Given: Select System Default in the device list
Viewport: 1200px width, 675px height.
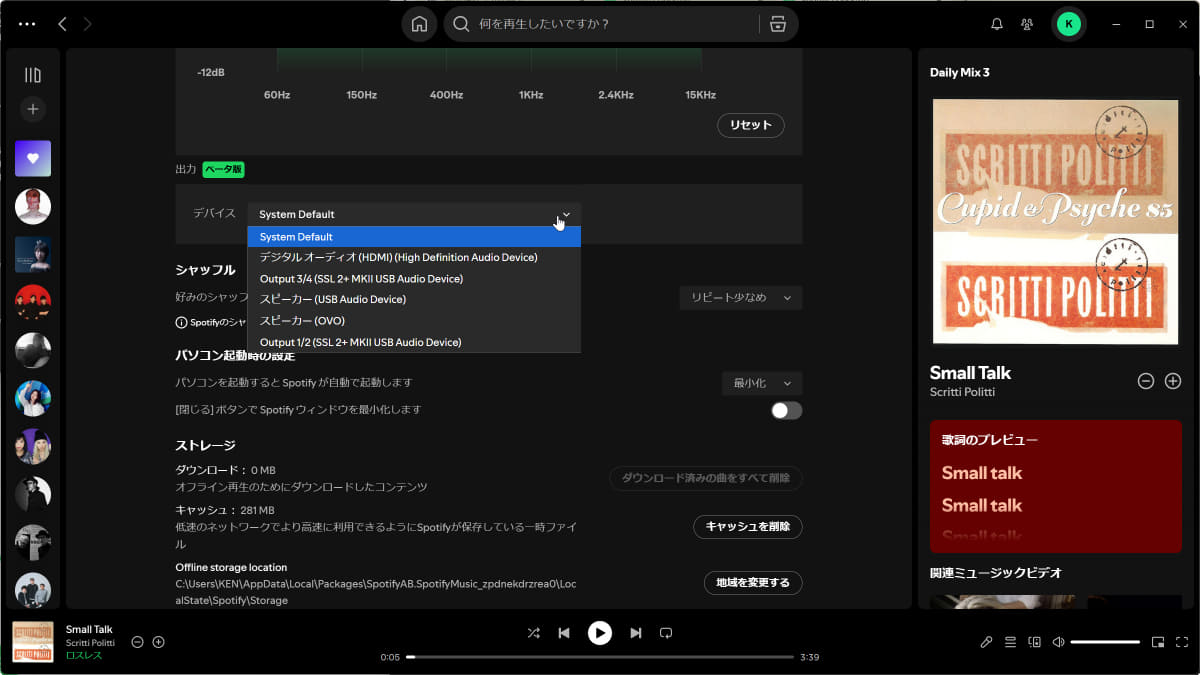Looking at the screenshot, I should pos(414,237).
